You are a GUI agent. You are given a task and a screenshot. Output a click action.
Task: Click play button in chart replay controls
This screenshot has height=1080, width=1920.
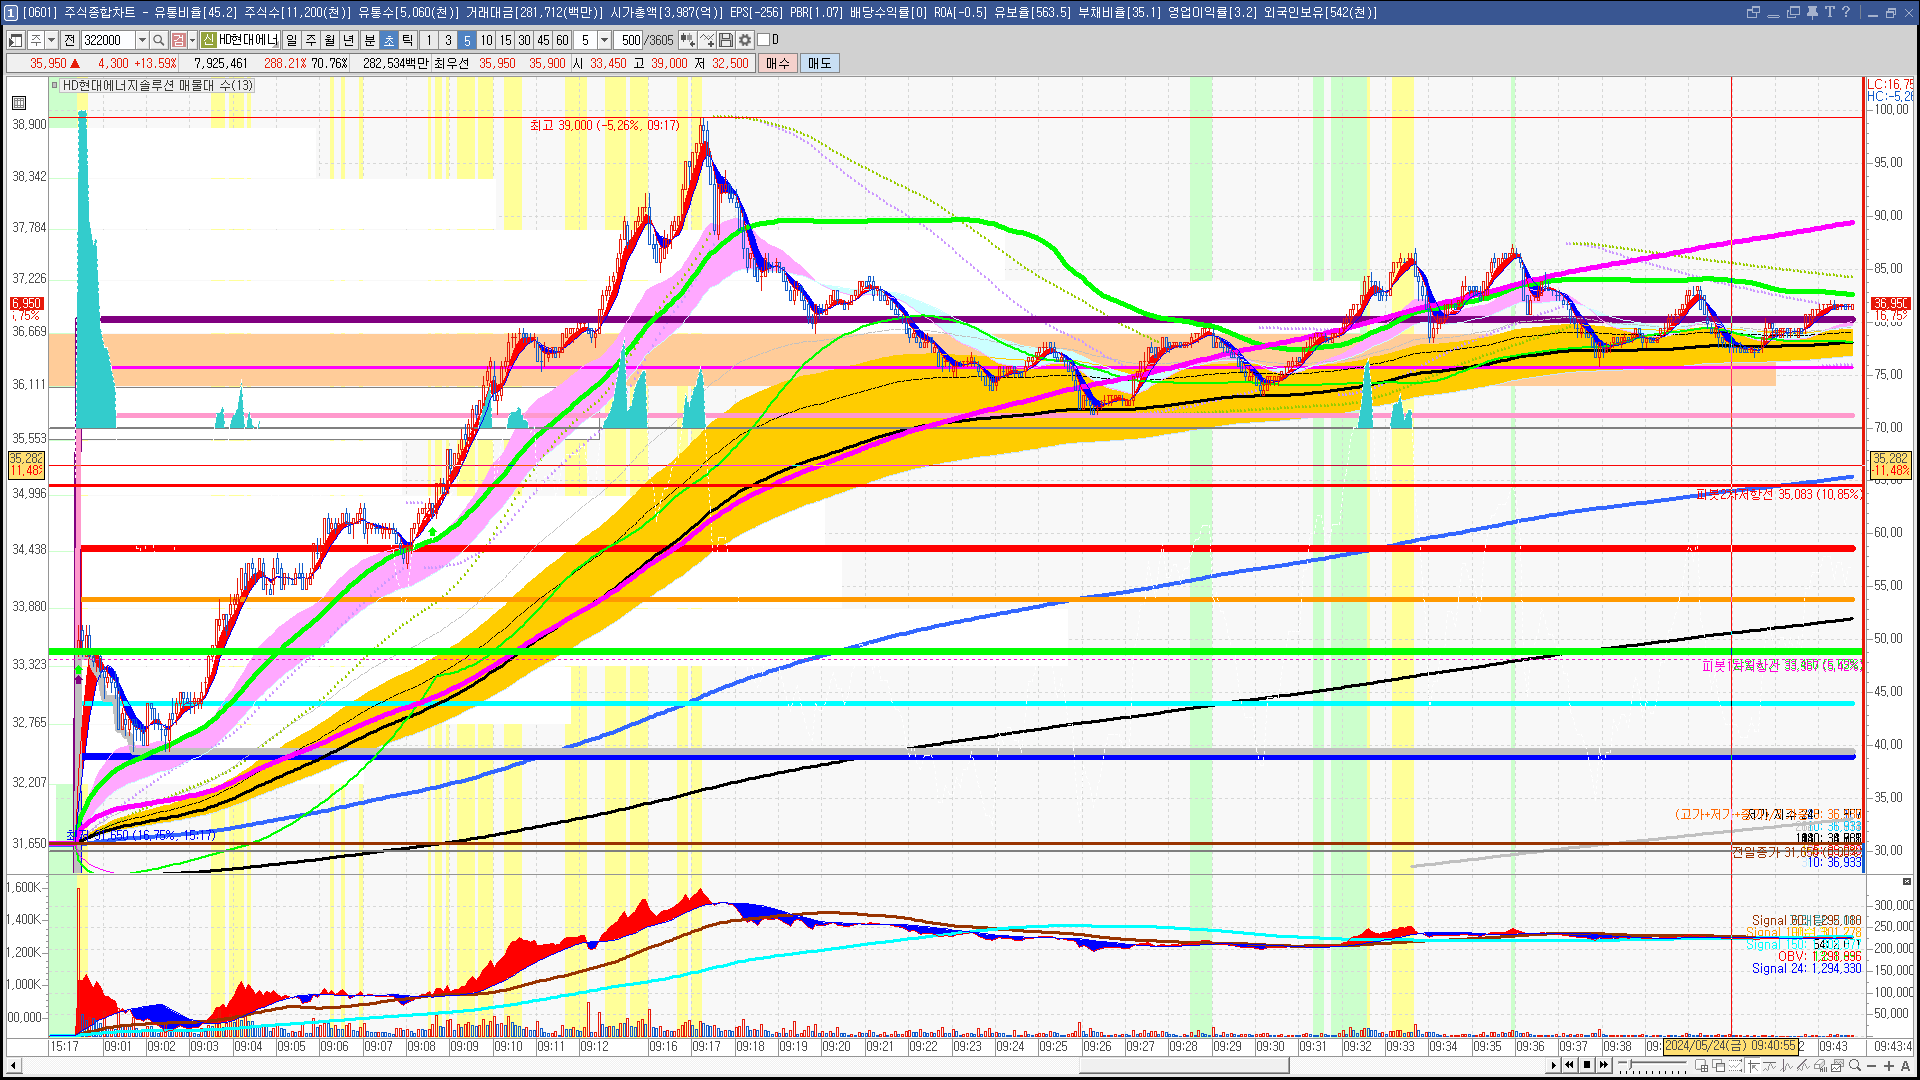pos(1553,1065)
